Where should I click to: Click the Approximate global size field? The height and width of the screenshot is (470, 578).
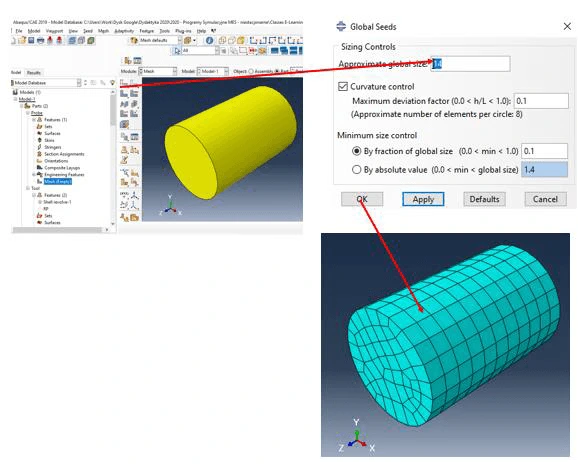(471, 64)
